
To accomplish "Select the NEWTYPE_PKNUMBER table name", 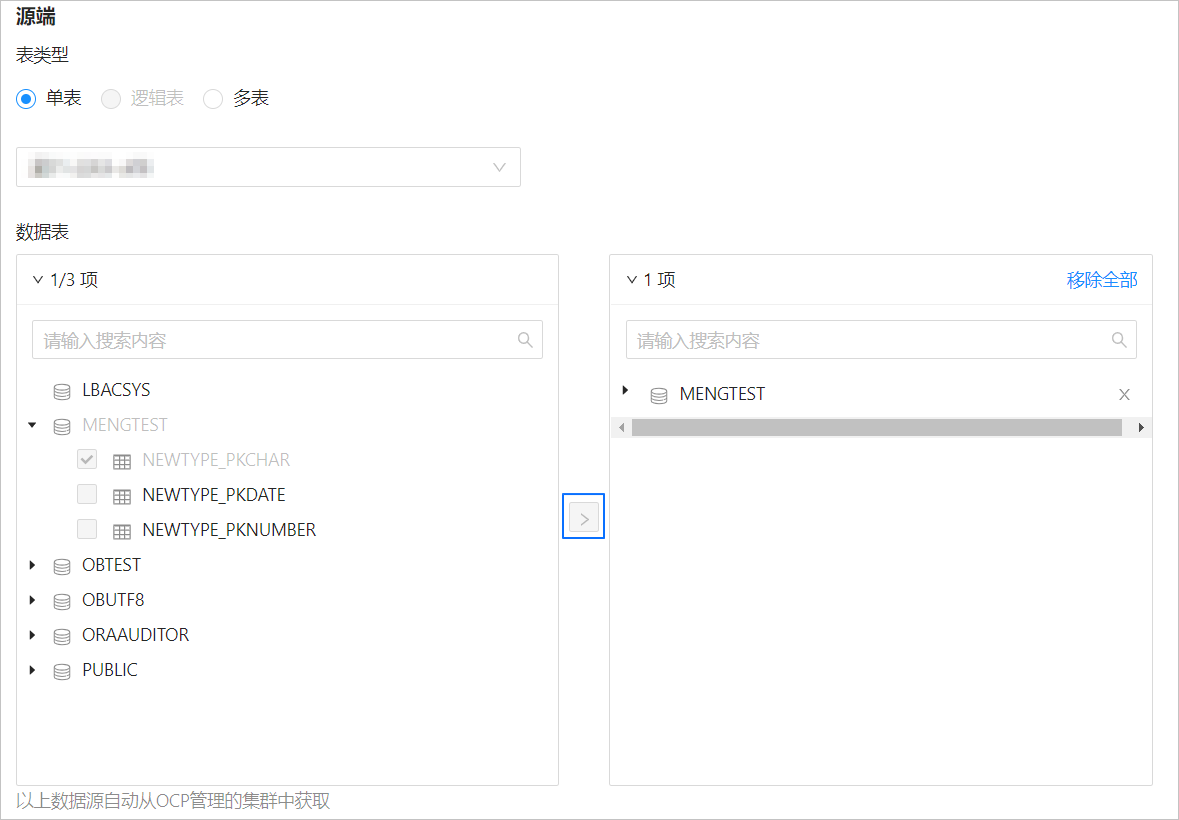I will 229,530.
